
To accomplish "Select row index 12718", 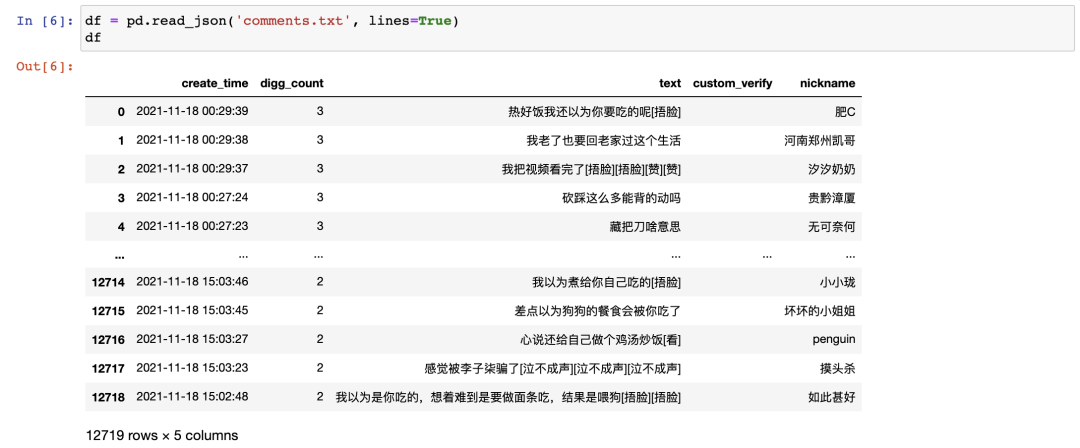I will (x=109, y=398).
